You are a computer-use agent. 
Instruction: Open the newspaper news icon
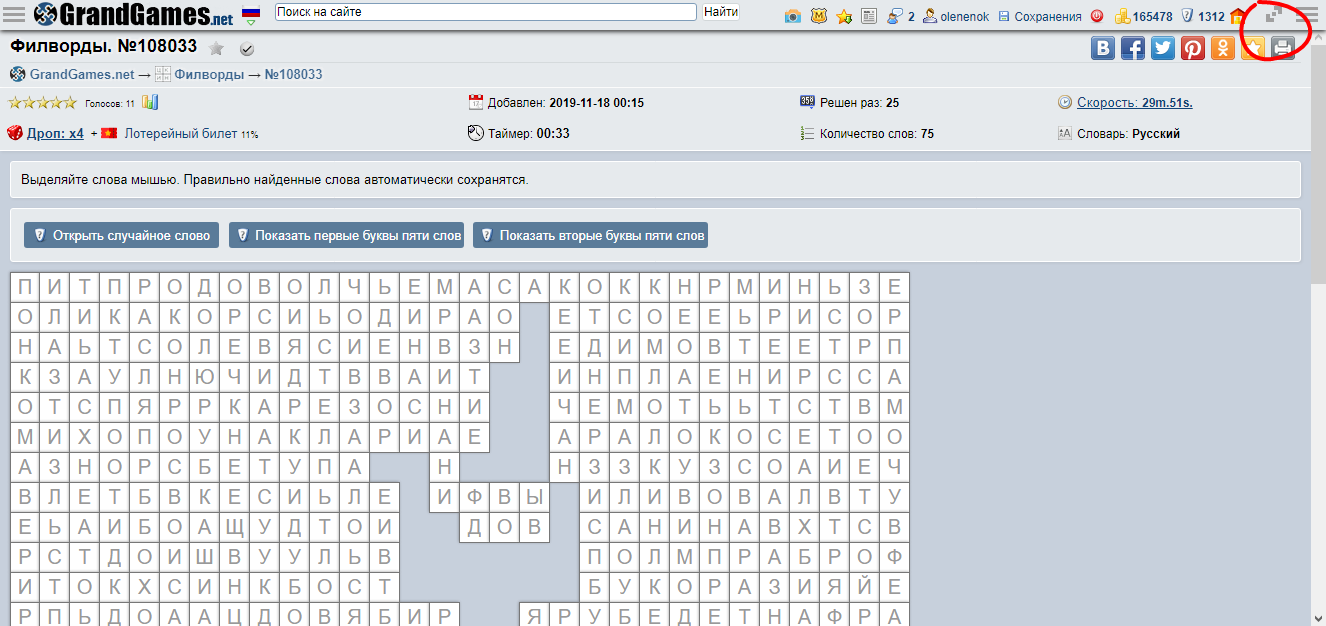point(869,16)
